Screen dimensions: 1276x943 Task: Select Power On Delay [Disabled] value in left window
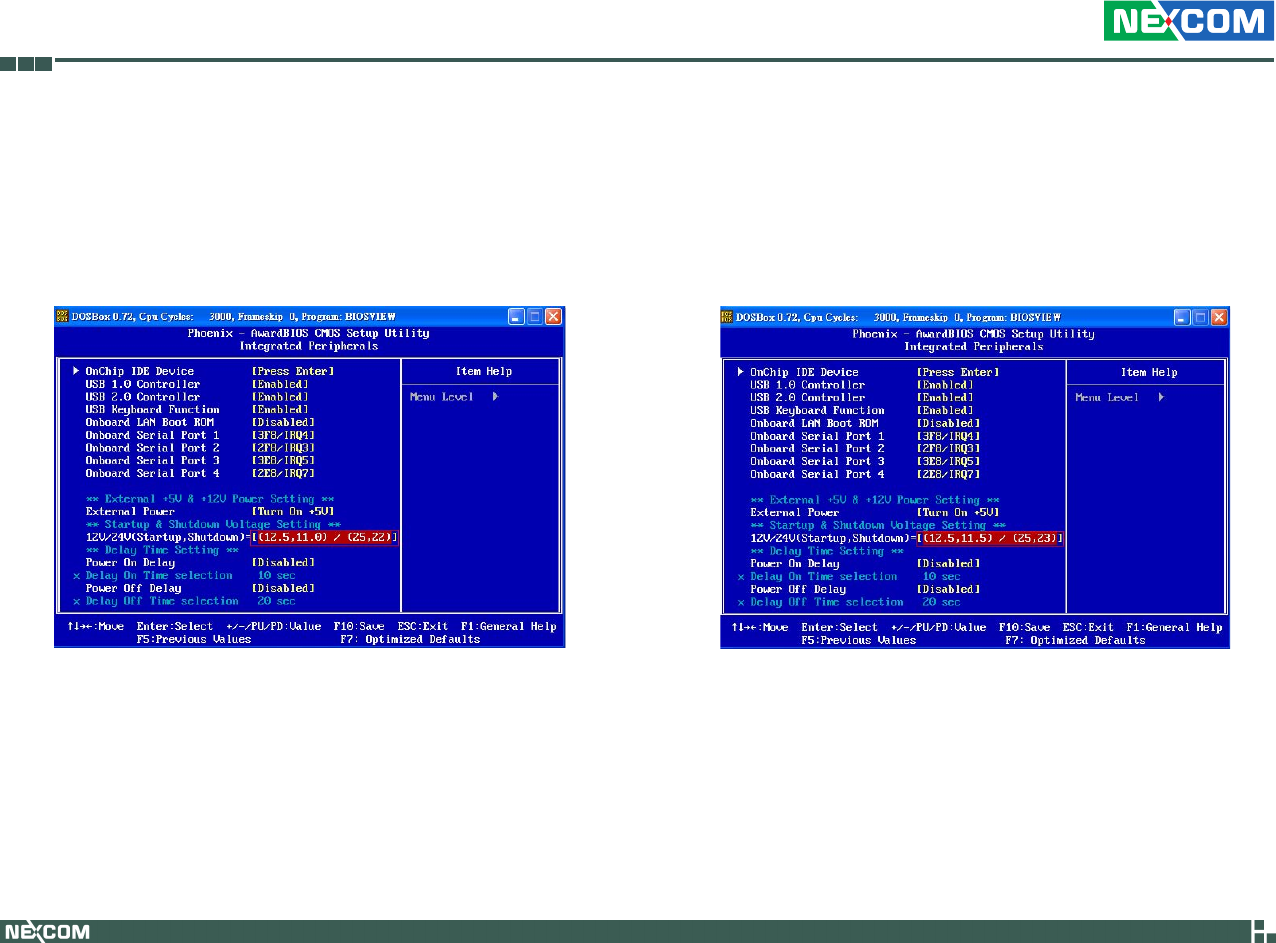point(282,563)
